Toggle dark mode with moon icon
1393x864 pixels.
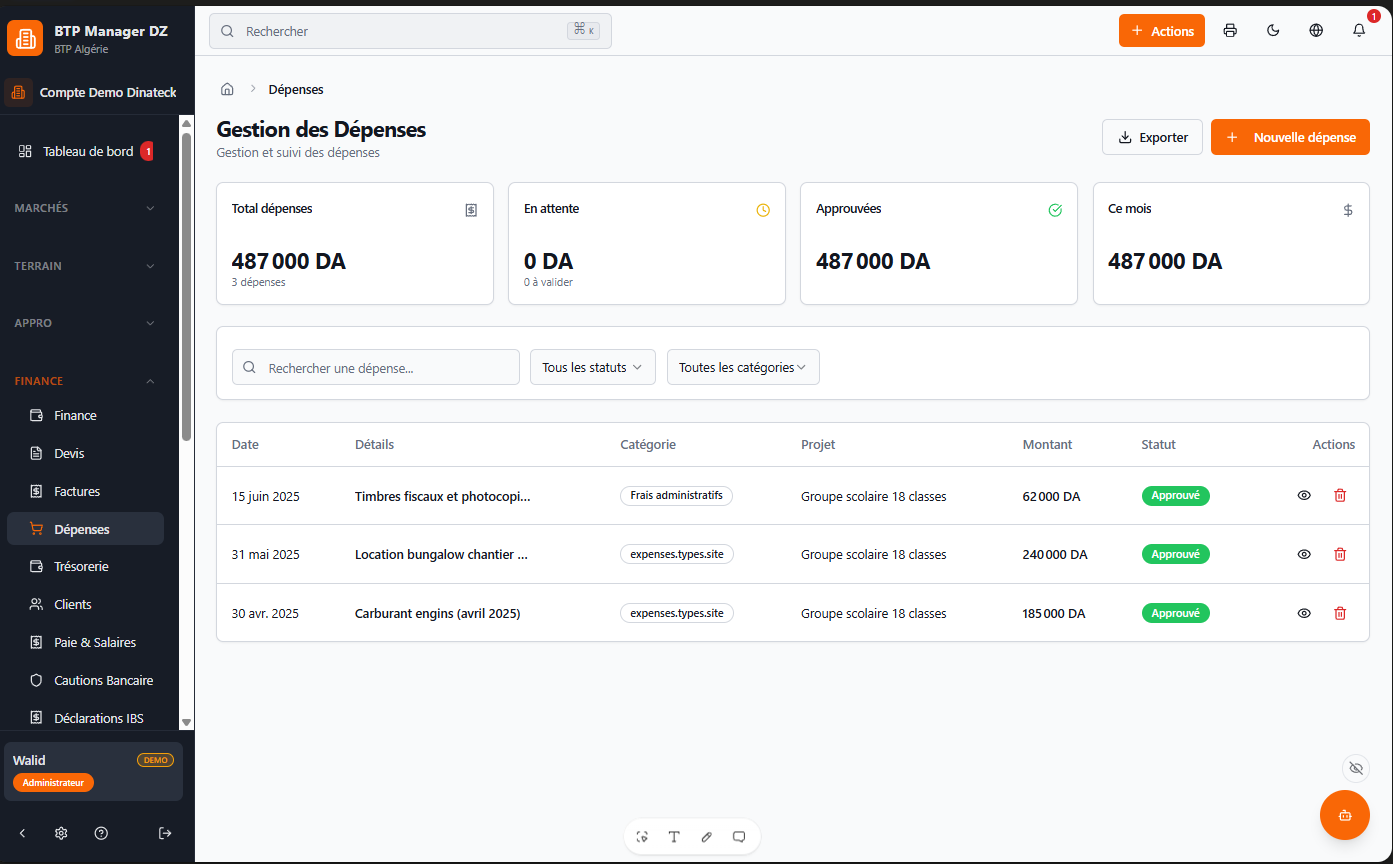(1273, 31)
